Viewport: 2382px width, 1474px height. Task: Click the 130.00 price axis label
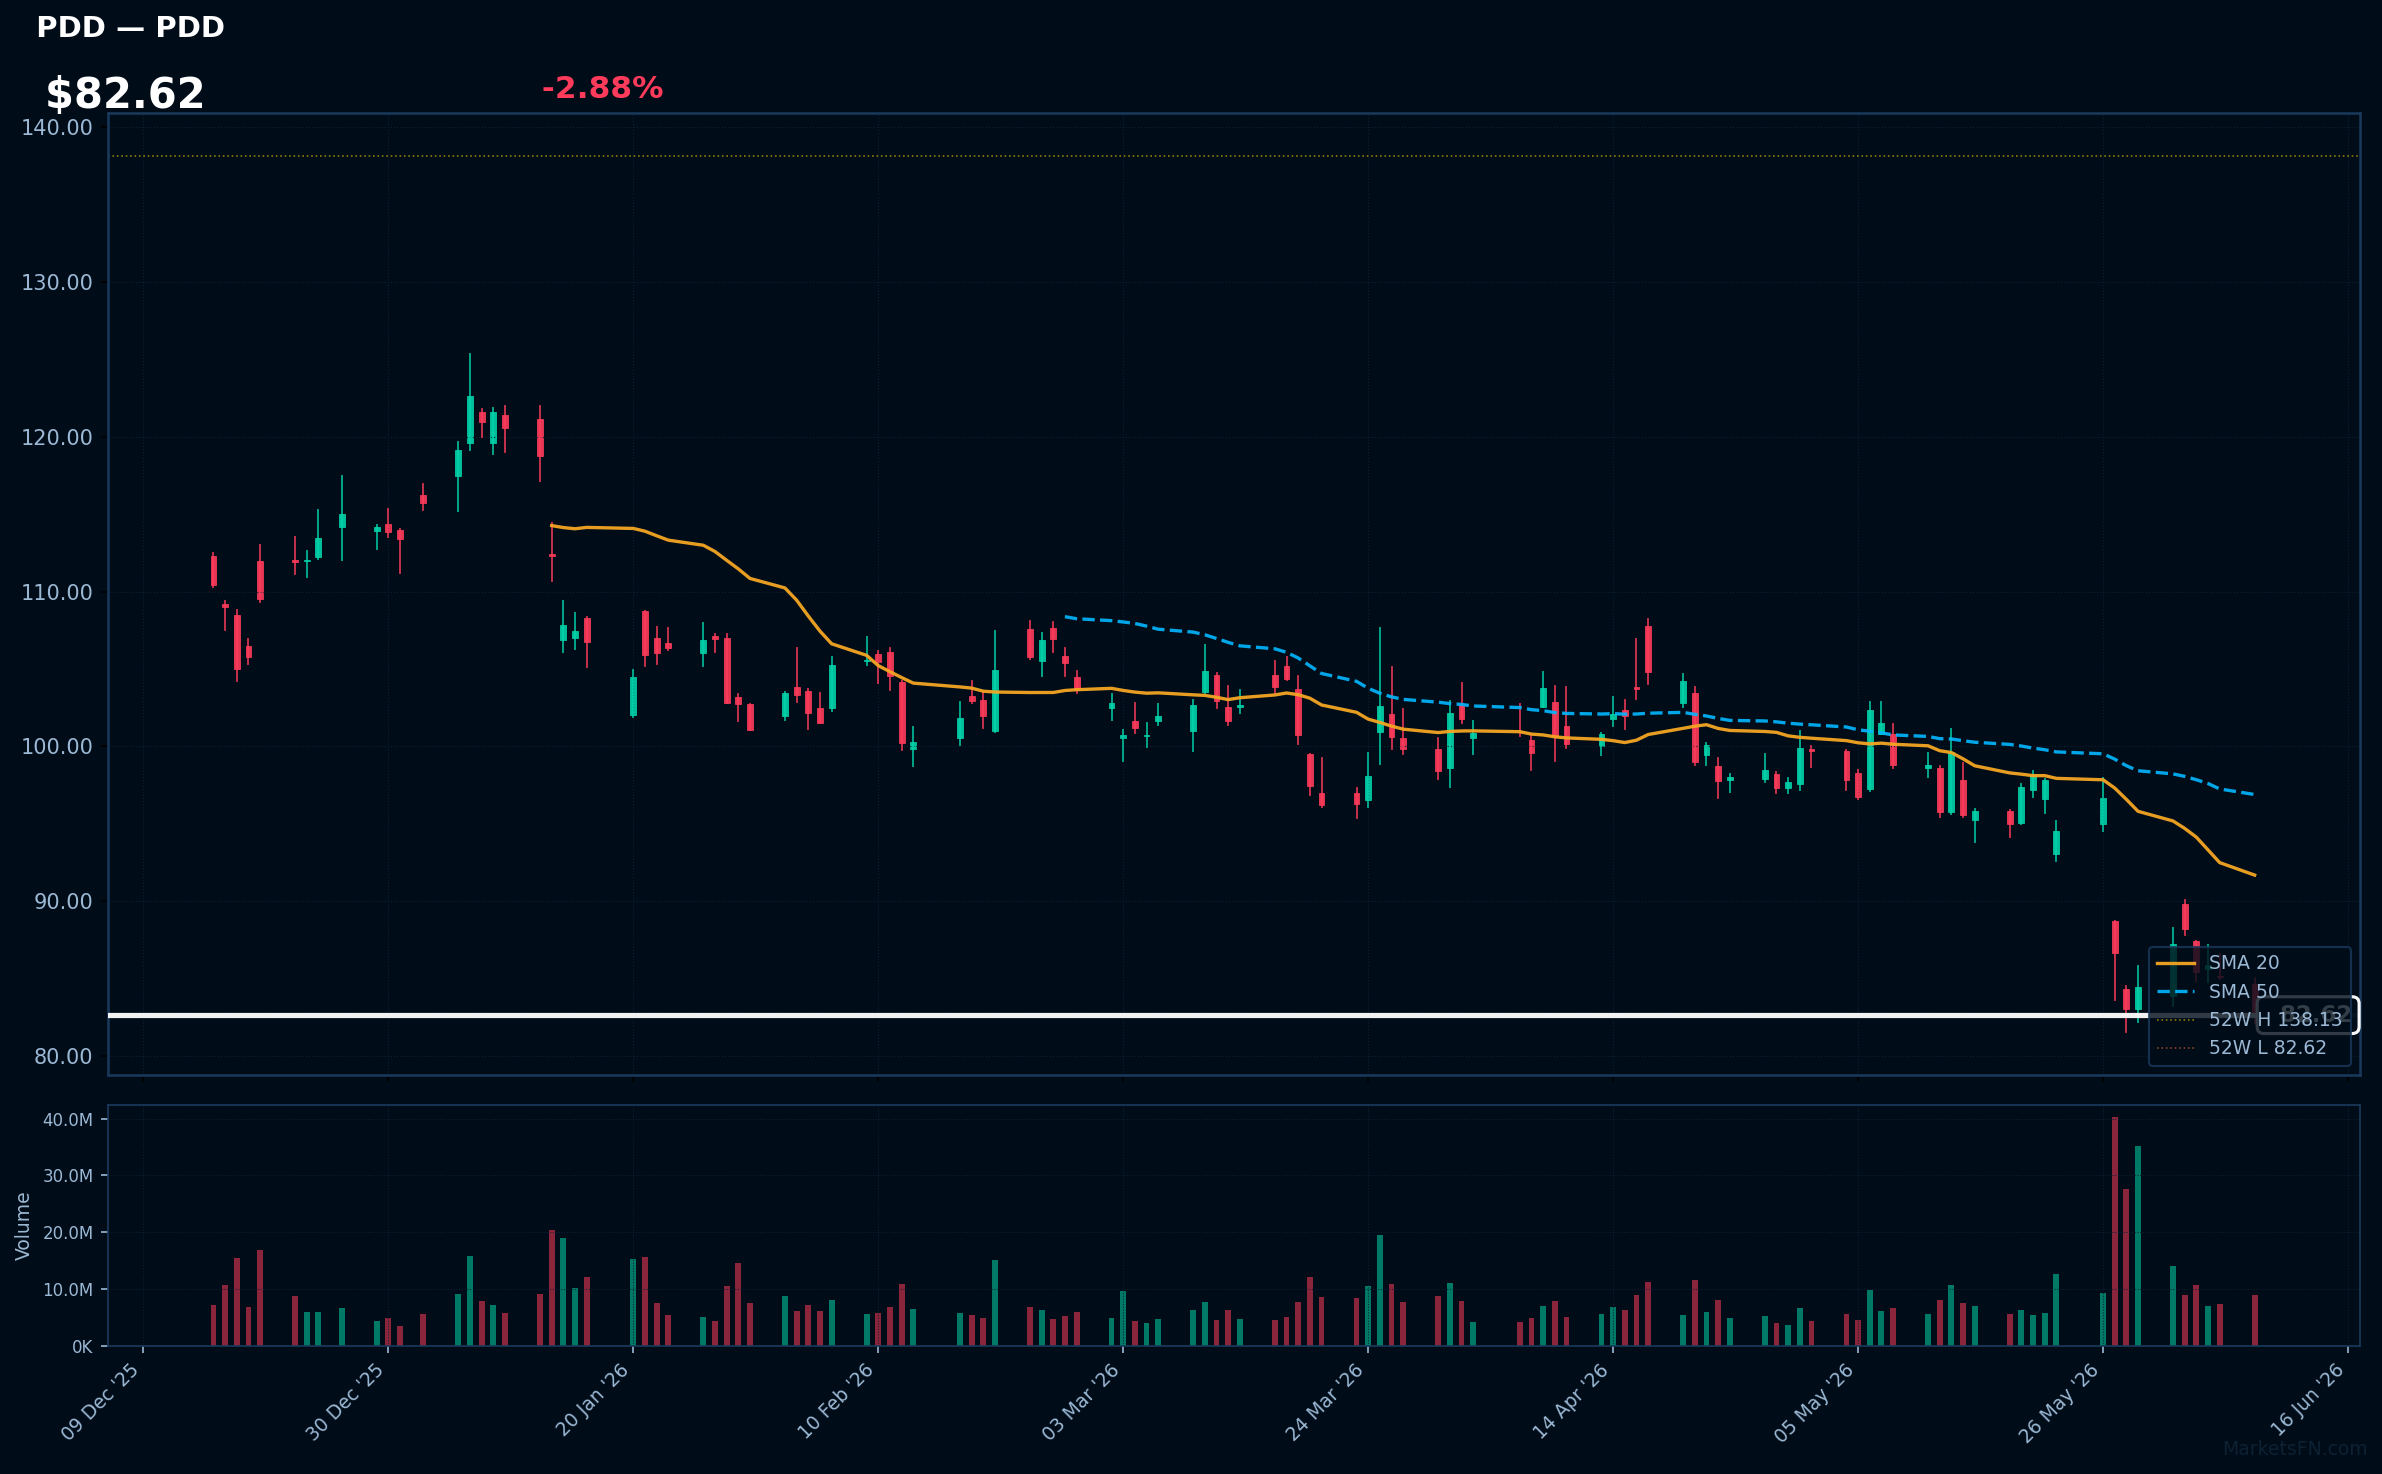pos(57,282)
